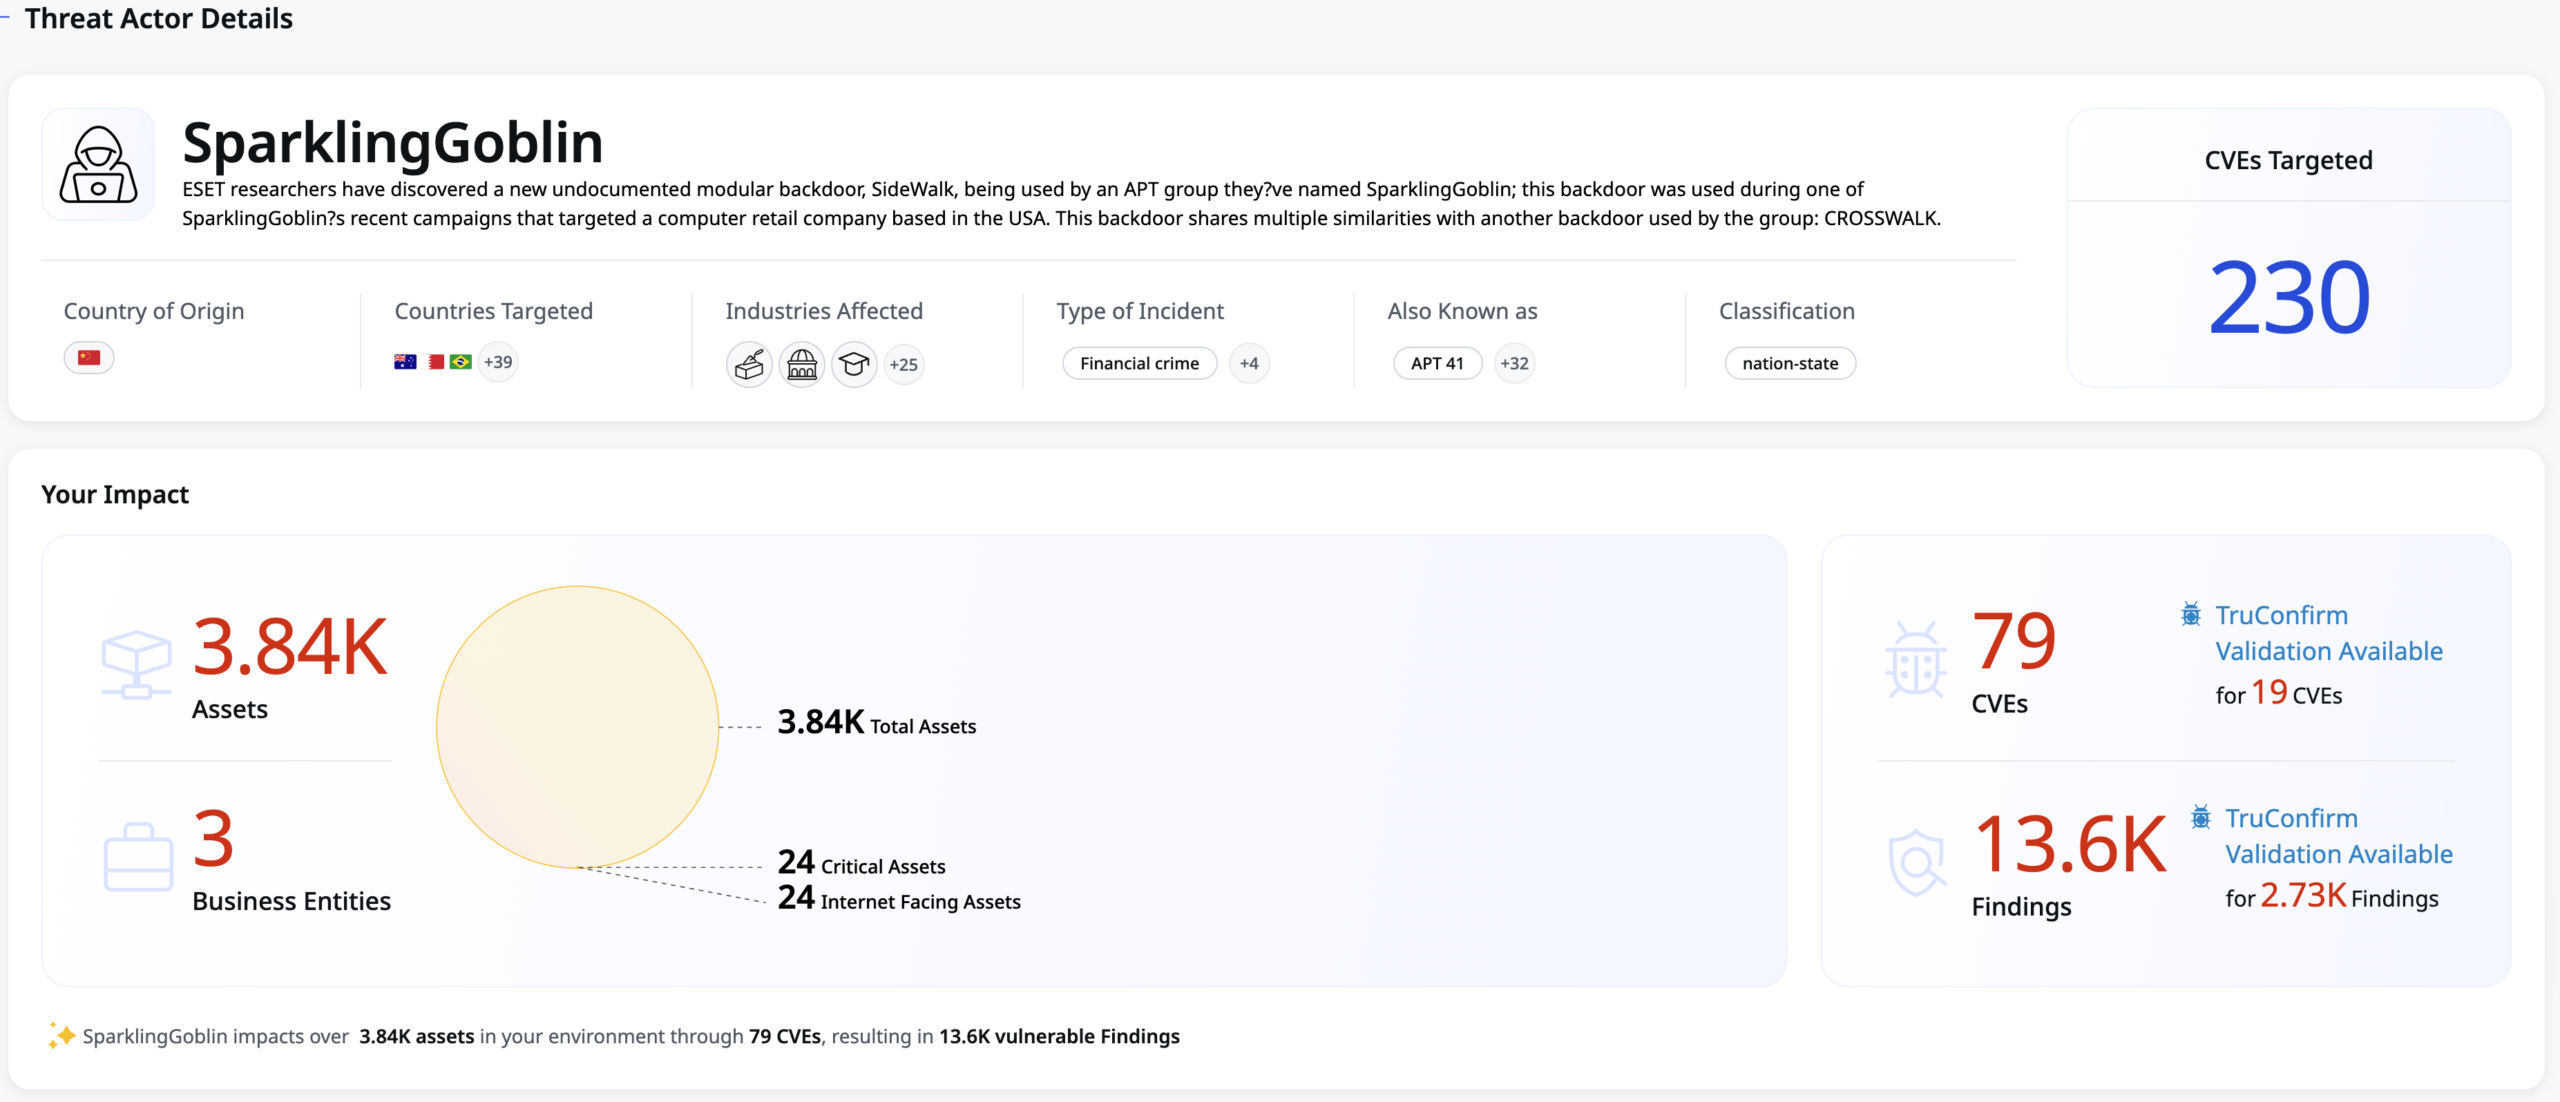Click the education graduation cap industry icon
Screen dimensions: 2560x1102
(x=854, y=365)
